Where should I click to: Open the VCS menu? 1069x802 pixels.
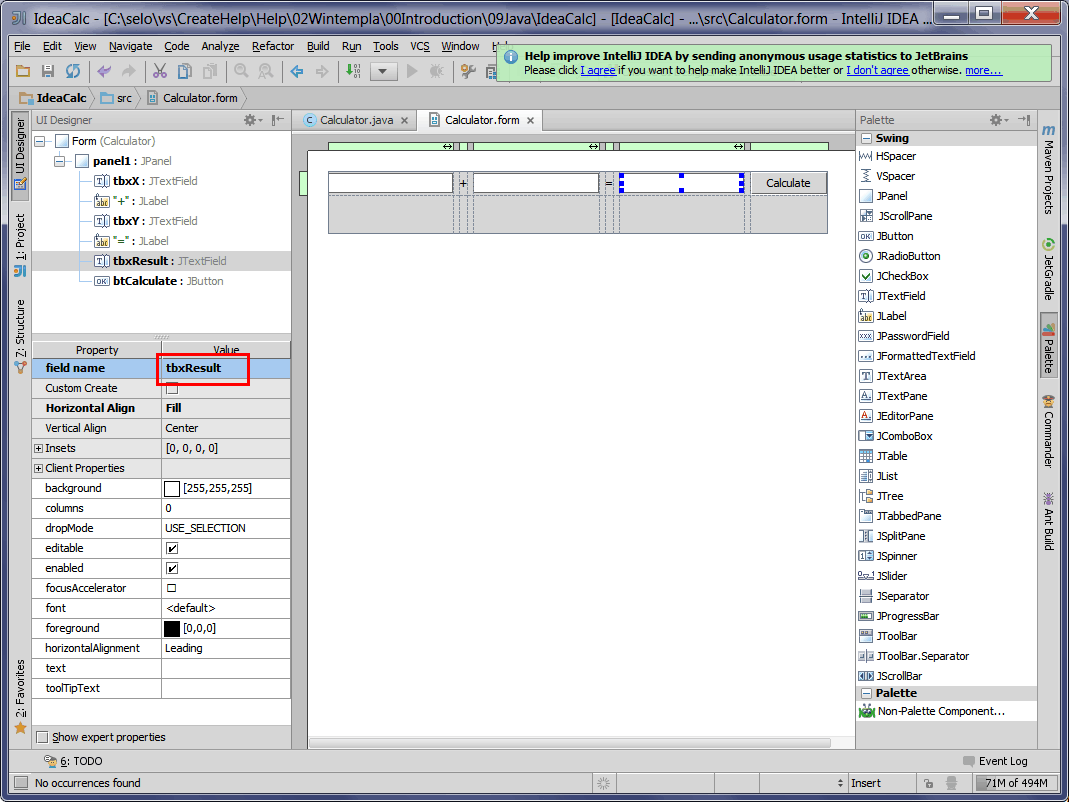[x=420, y=46]
